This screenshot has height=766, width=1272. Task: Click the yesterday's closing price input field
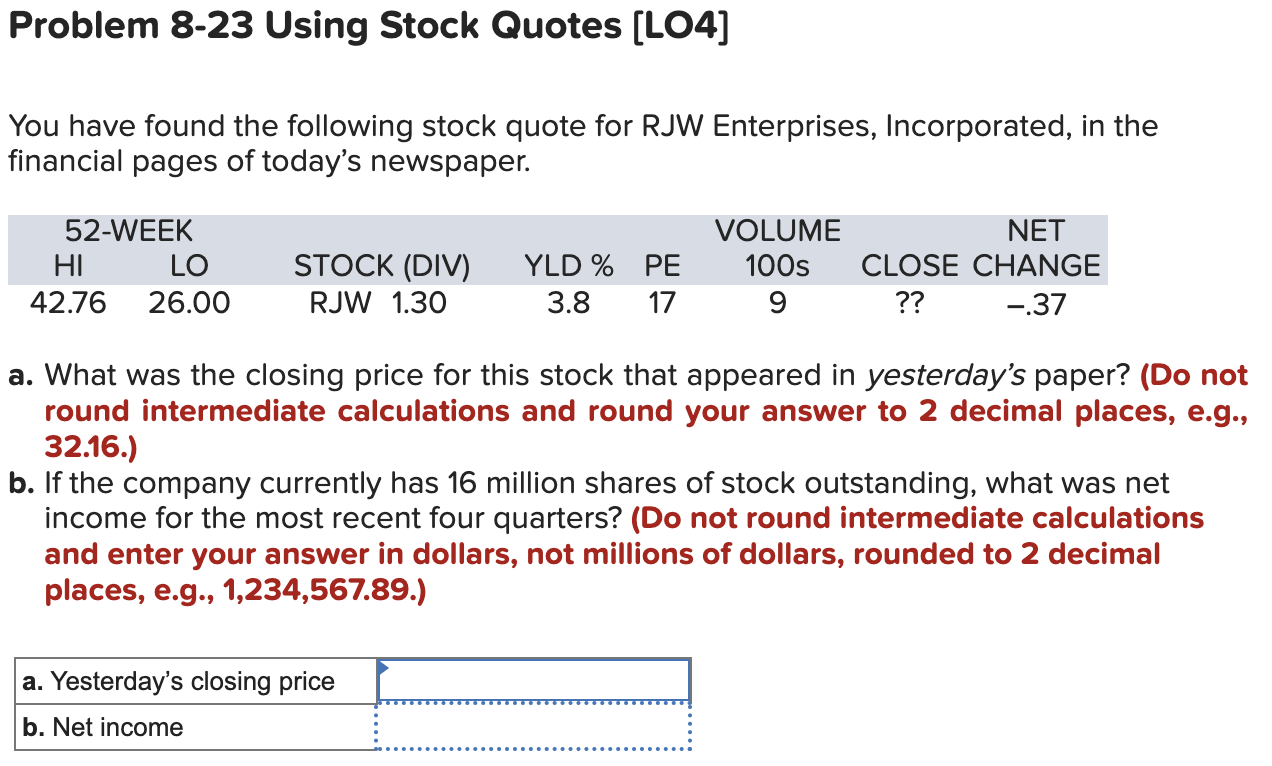pyautogui.click(x=533, y=680)
